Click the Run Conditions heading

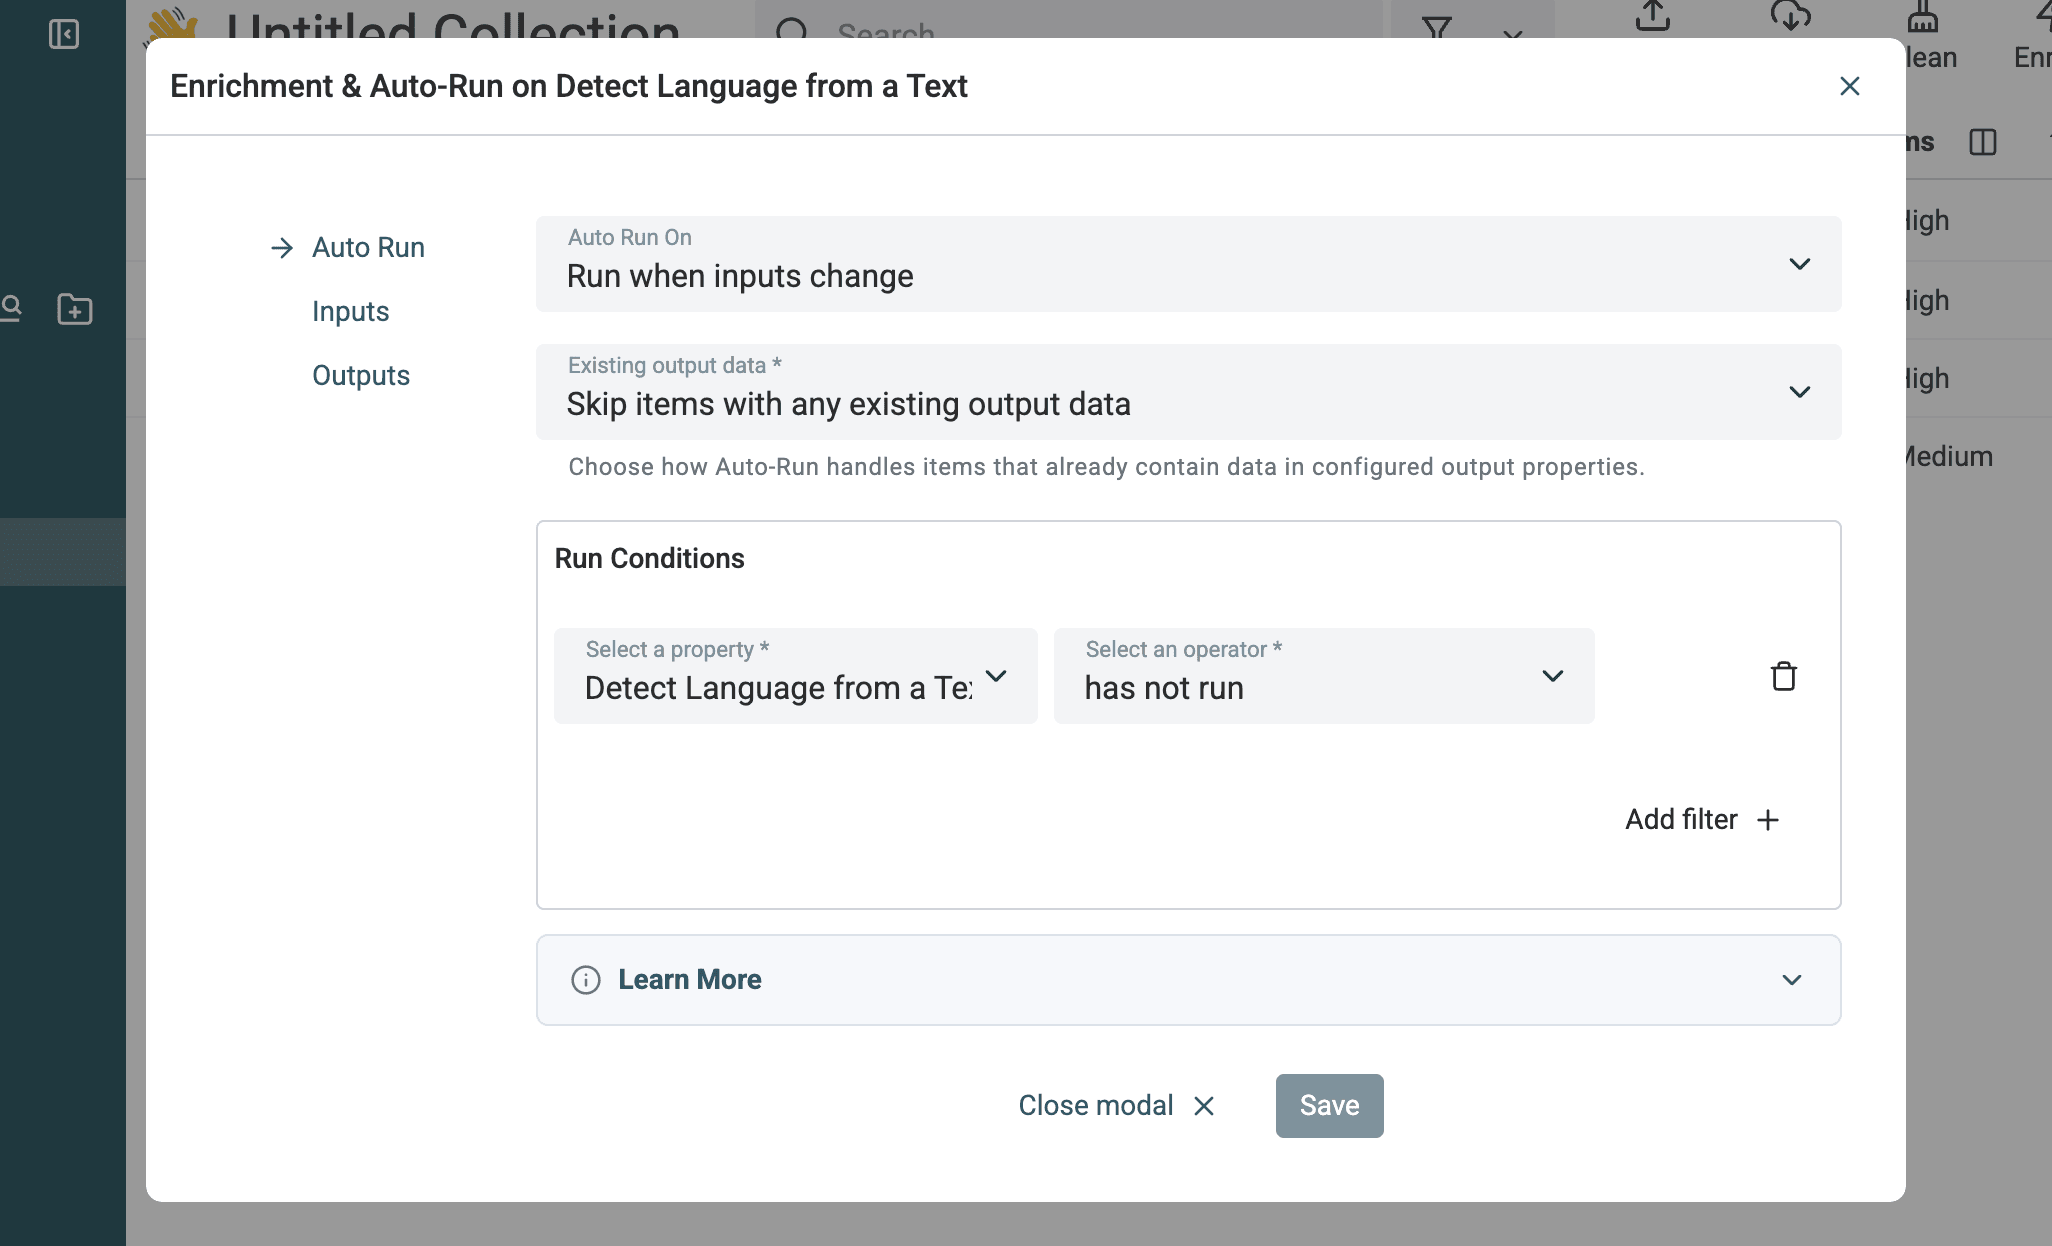[650, 558]
